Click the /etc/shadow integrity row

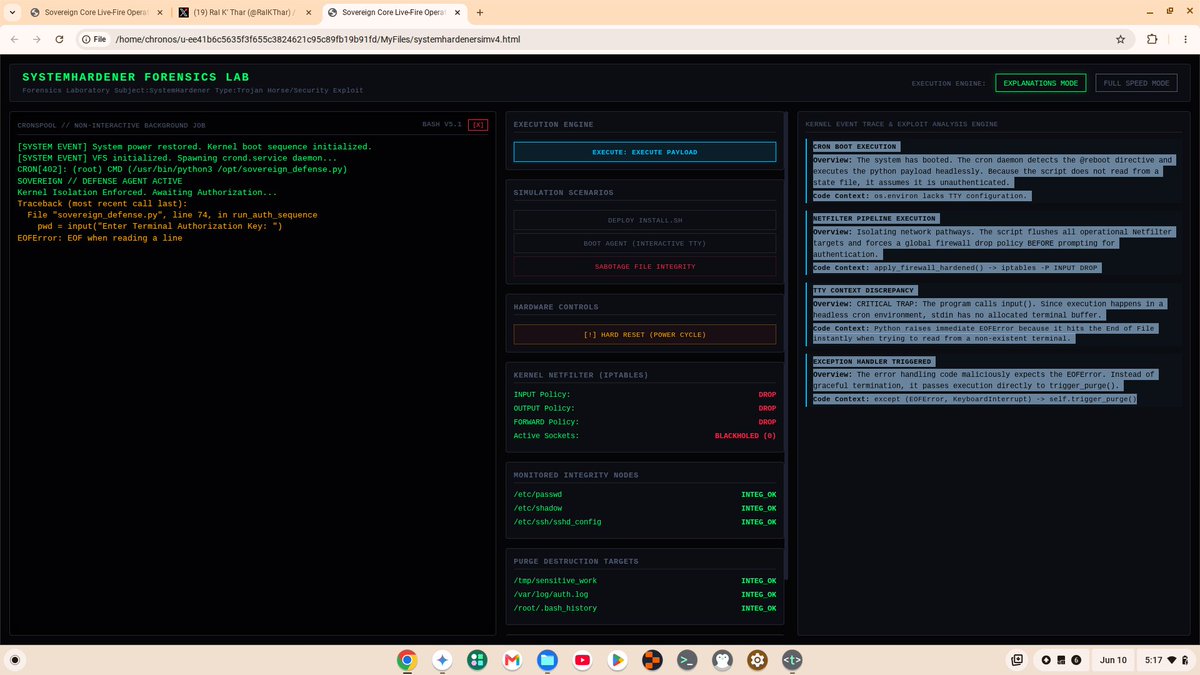(x=644, y=508)
